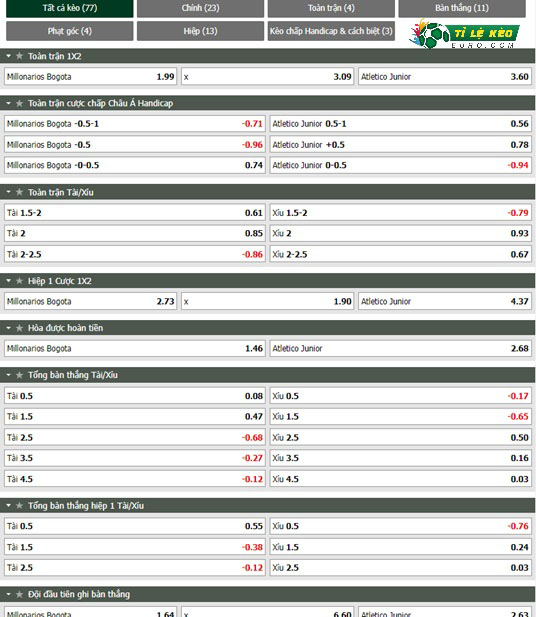Favorite the Châu Á Handicap section star
The width and height of the screenshot is (536, 617).
point(19,103)
